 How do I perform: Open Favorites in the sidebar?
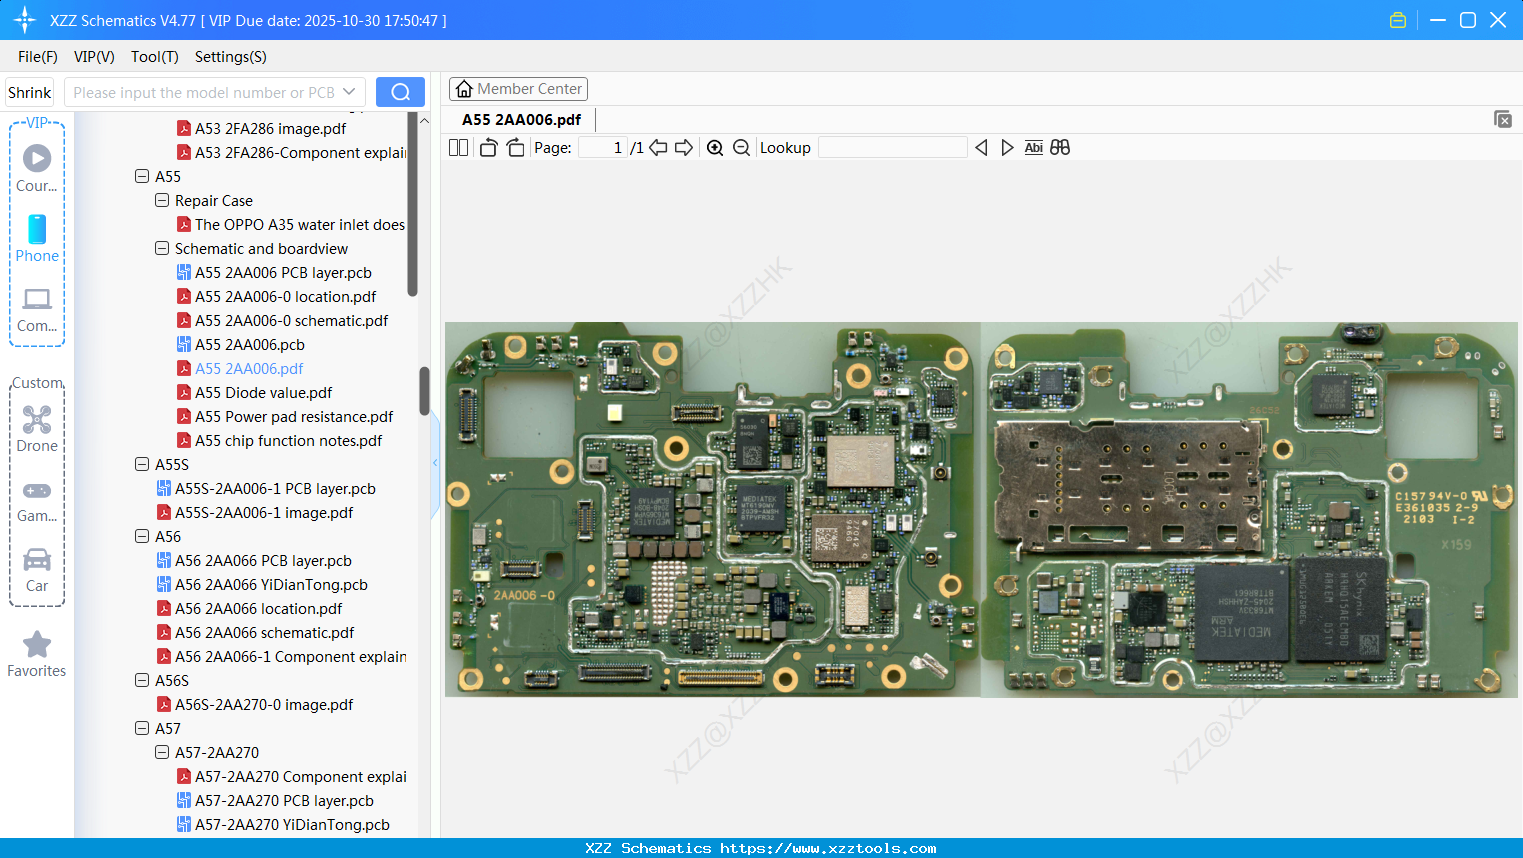coord(37,654)
